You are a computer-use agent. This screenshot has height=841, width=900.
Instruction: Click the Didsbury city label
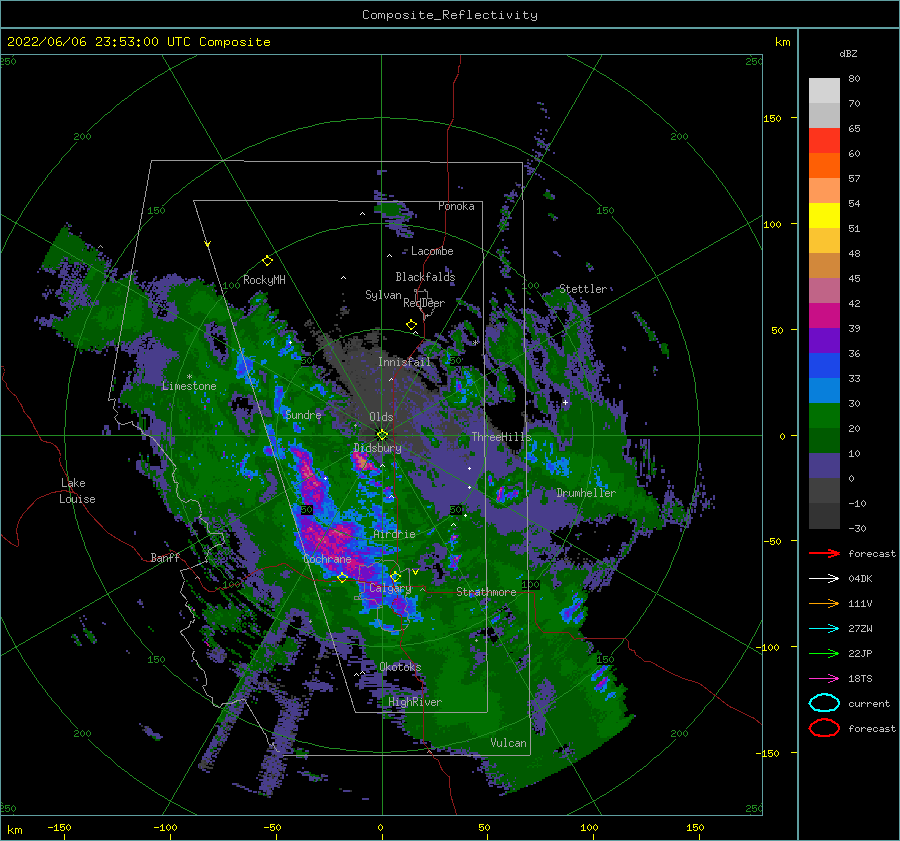point(378,448)
